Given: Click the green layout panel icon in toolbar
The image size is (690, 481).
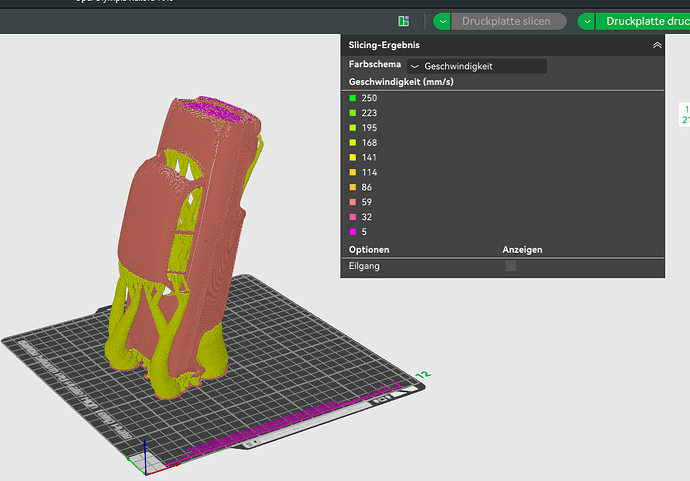Looking at the screenshot, I should 404,21.
